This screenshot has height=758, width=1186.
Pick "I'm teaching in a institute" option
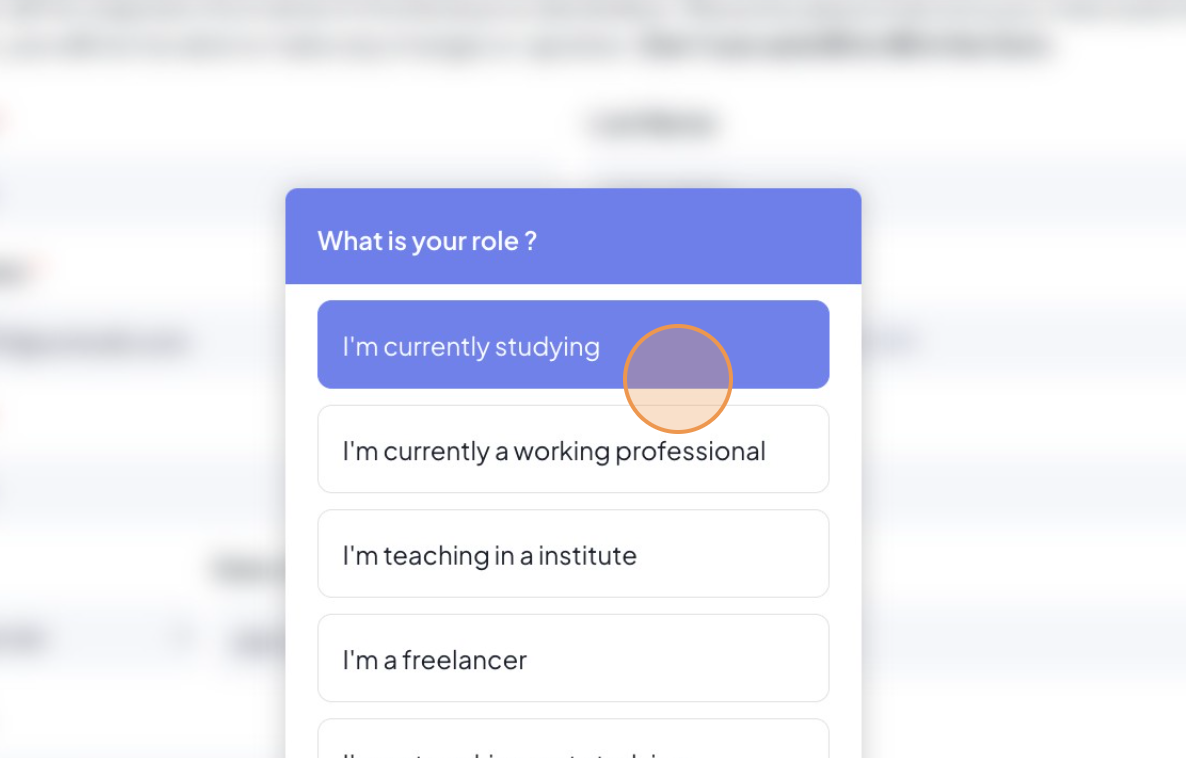[572, 554]
